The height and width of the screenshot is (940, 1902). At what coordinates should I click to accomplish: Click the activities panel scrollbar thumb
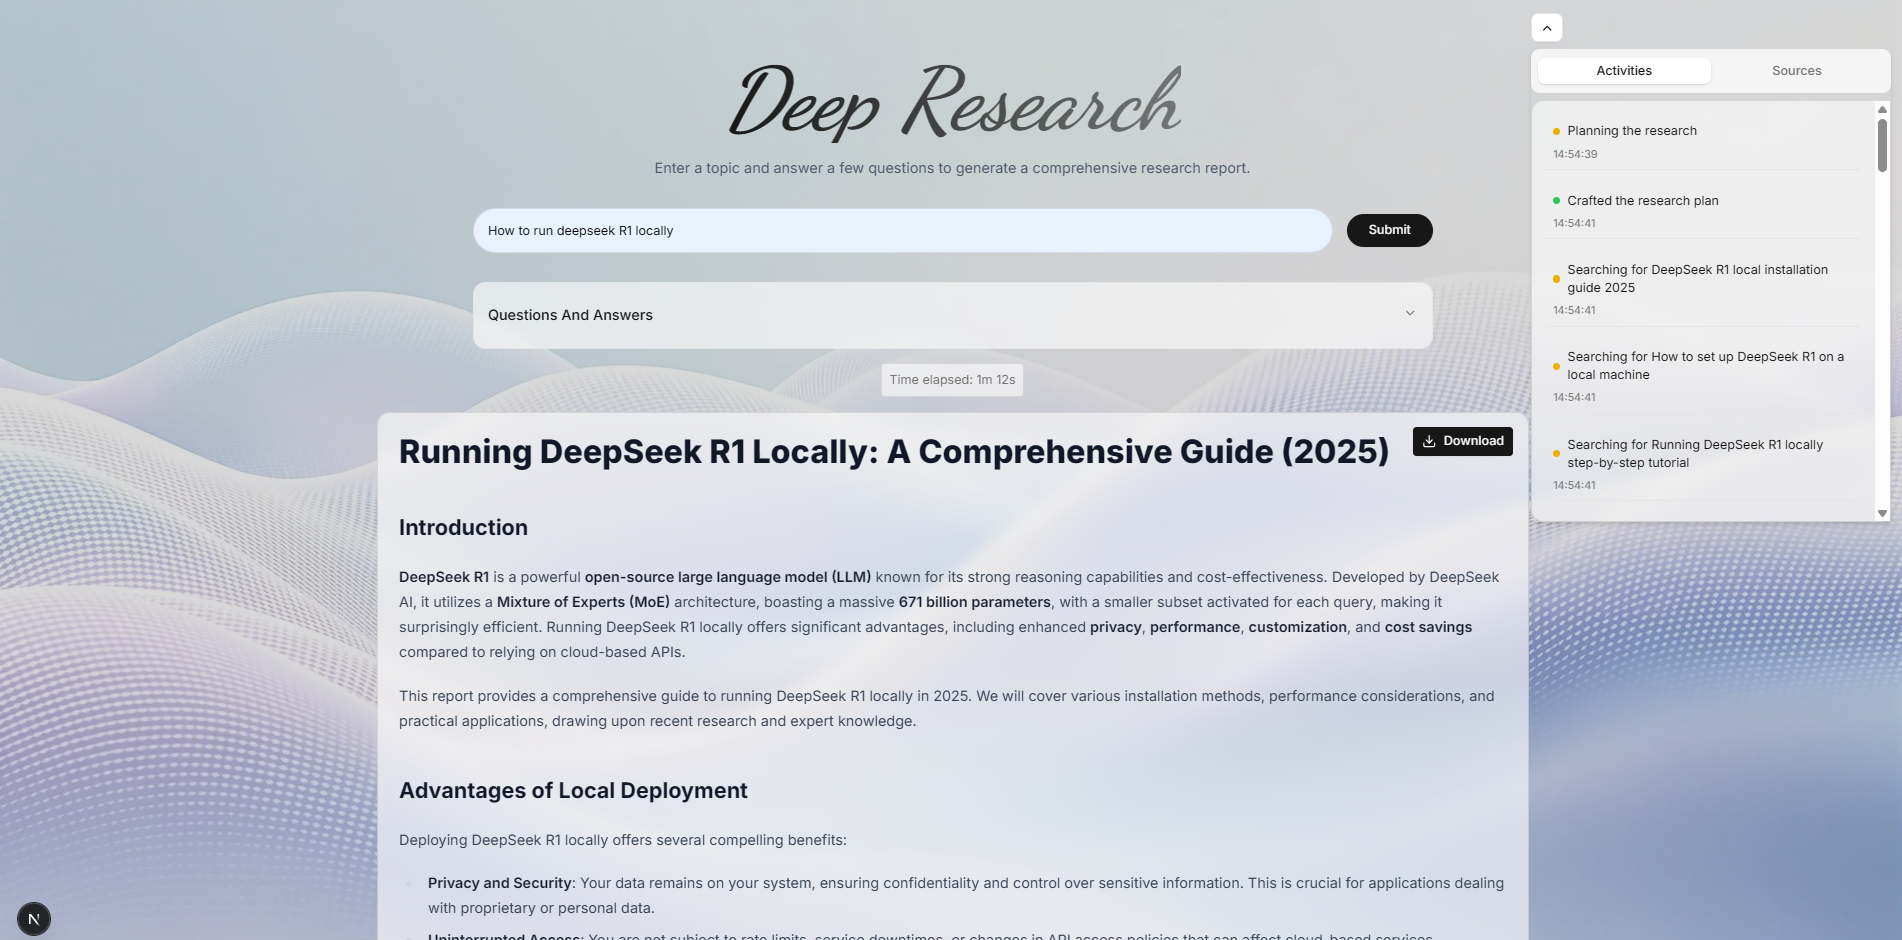[1882, 145]
